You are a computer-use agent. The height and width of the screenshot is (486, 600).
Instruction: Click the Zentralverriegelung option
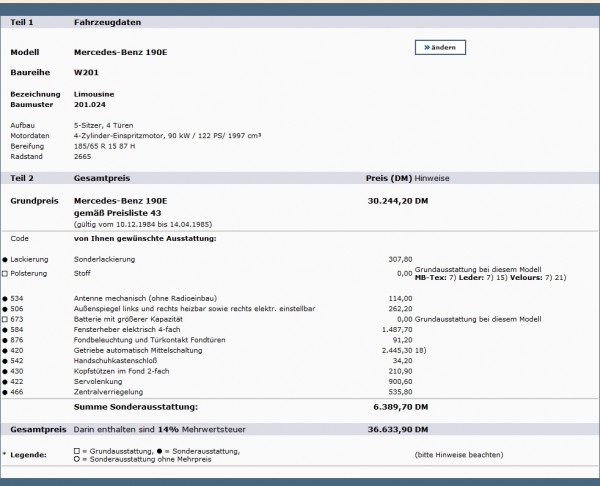coord(108,391)
